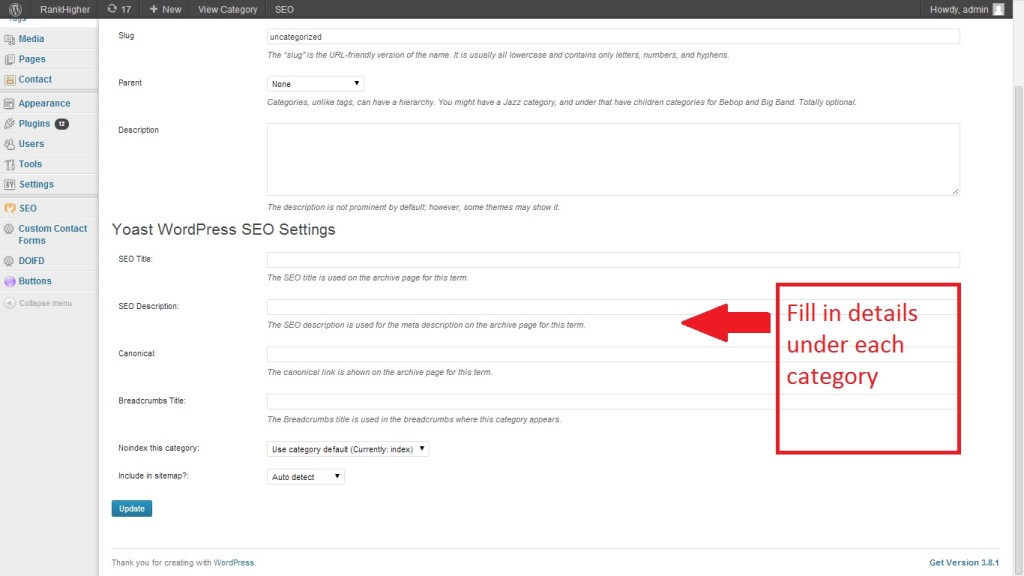Click the Pages sidebar icon

coord(9,59)
